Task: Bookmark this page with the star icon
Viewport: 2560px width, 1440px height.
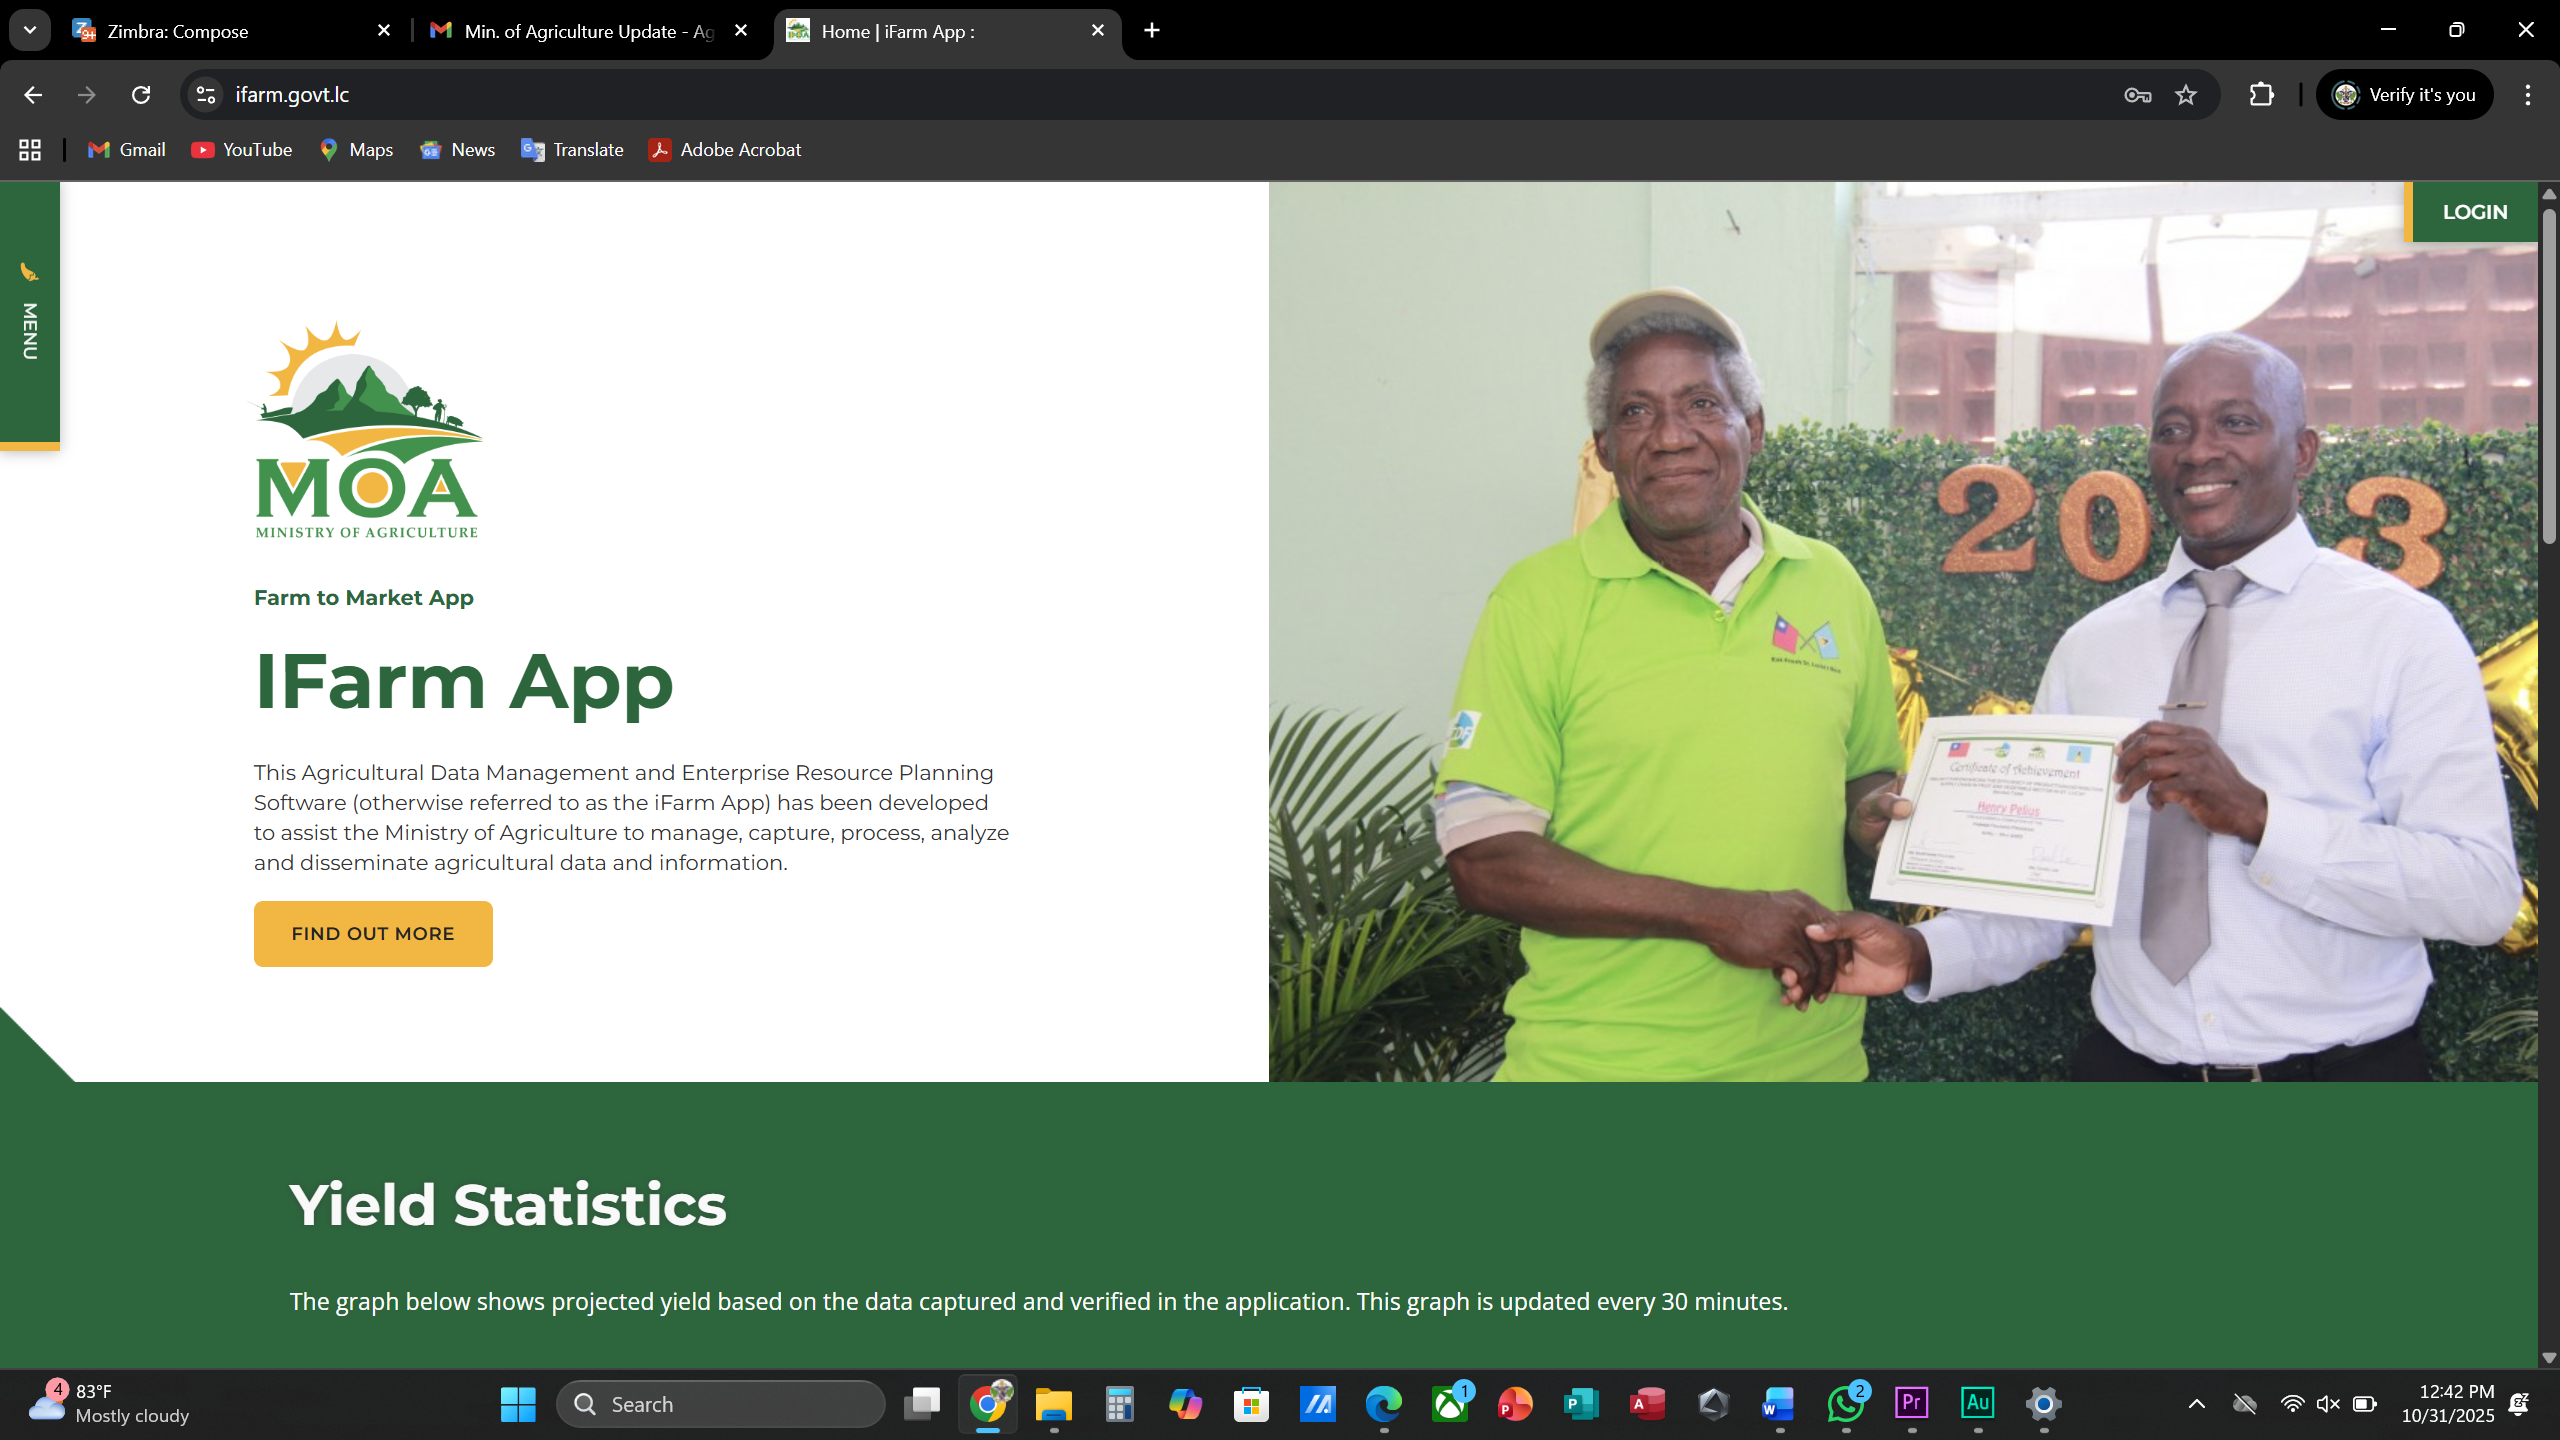Action: click(2186, 95)
